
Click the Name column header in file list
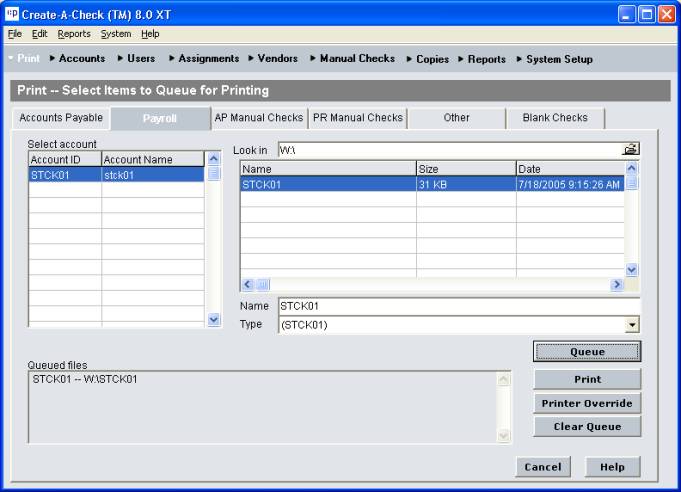tap(328, 169)
